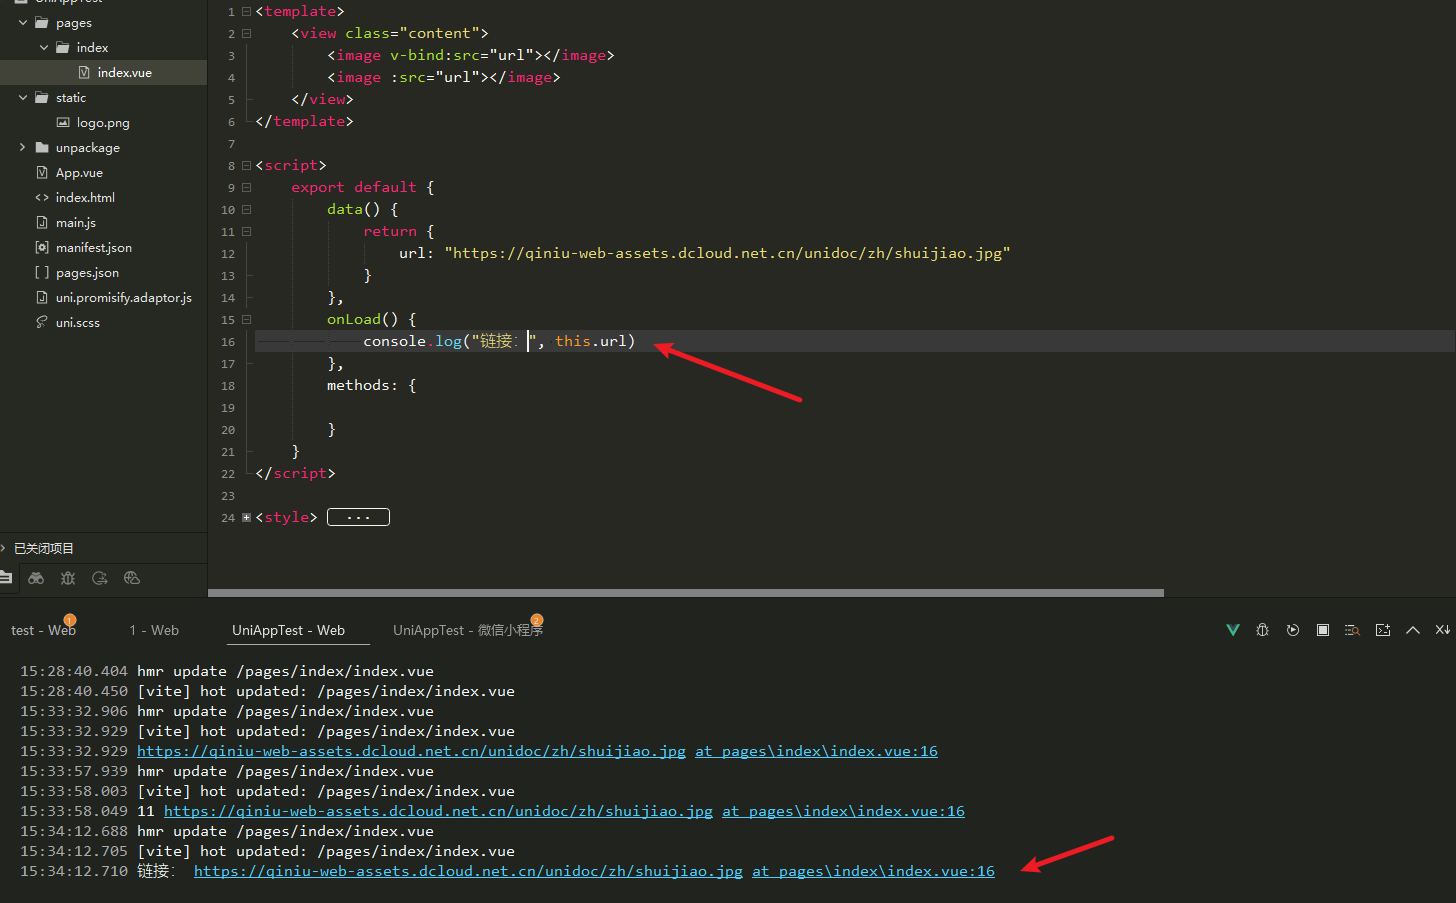This screenshot has height=903, width=1456.
Task: Collapse the index subfolder chevron
Action: [44, 47]
